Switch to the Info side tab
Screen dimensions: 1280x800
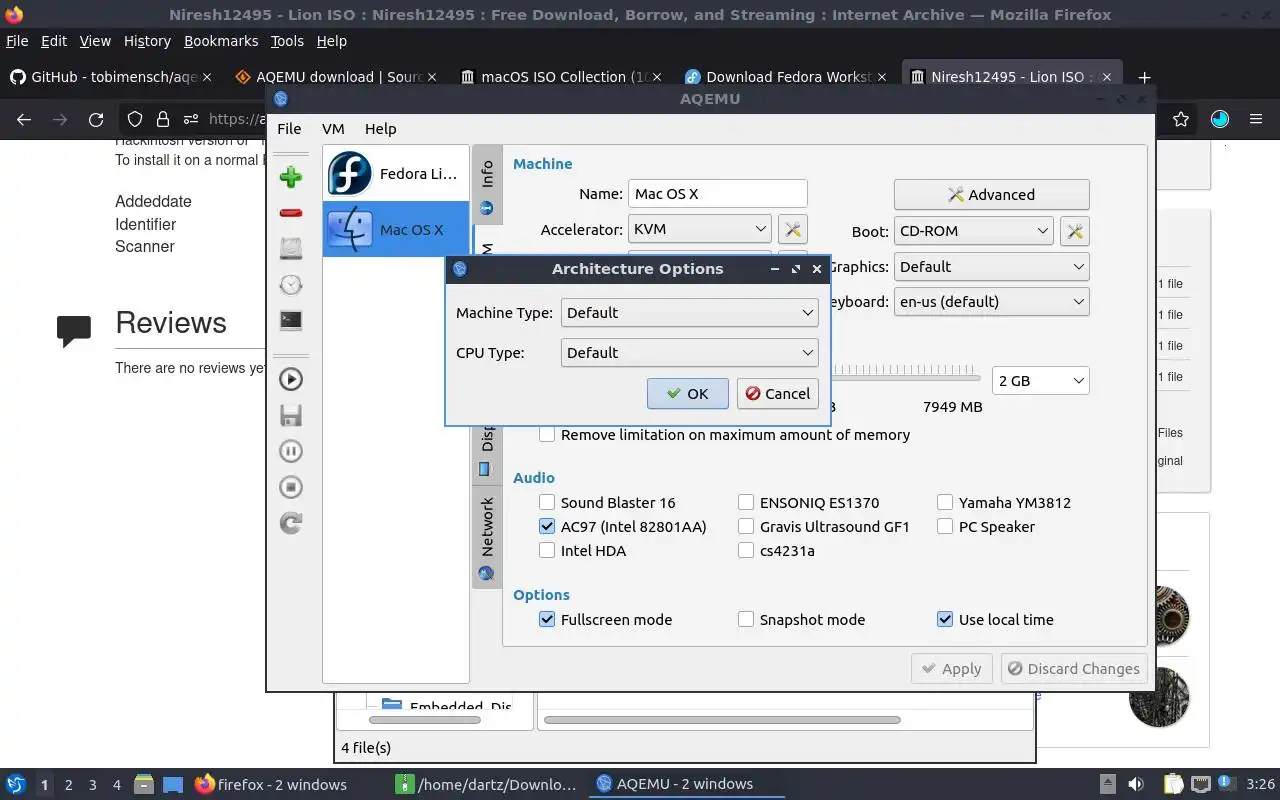pos(487,186)
